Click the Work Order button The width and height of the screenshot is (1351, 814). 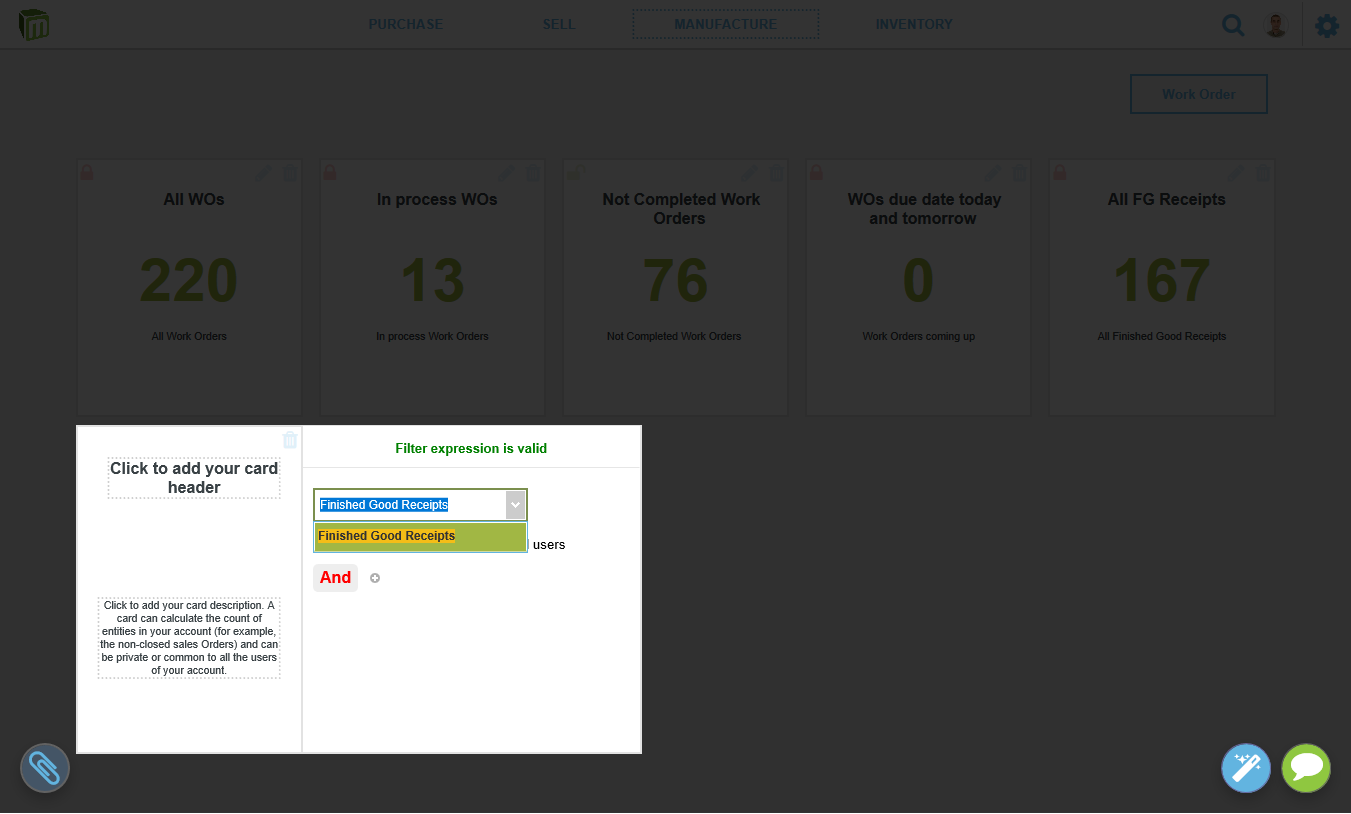point(1199,94)
